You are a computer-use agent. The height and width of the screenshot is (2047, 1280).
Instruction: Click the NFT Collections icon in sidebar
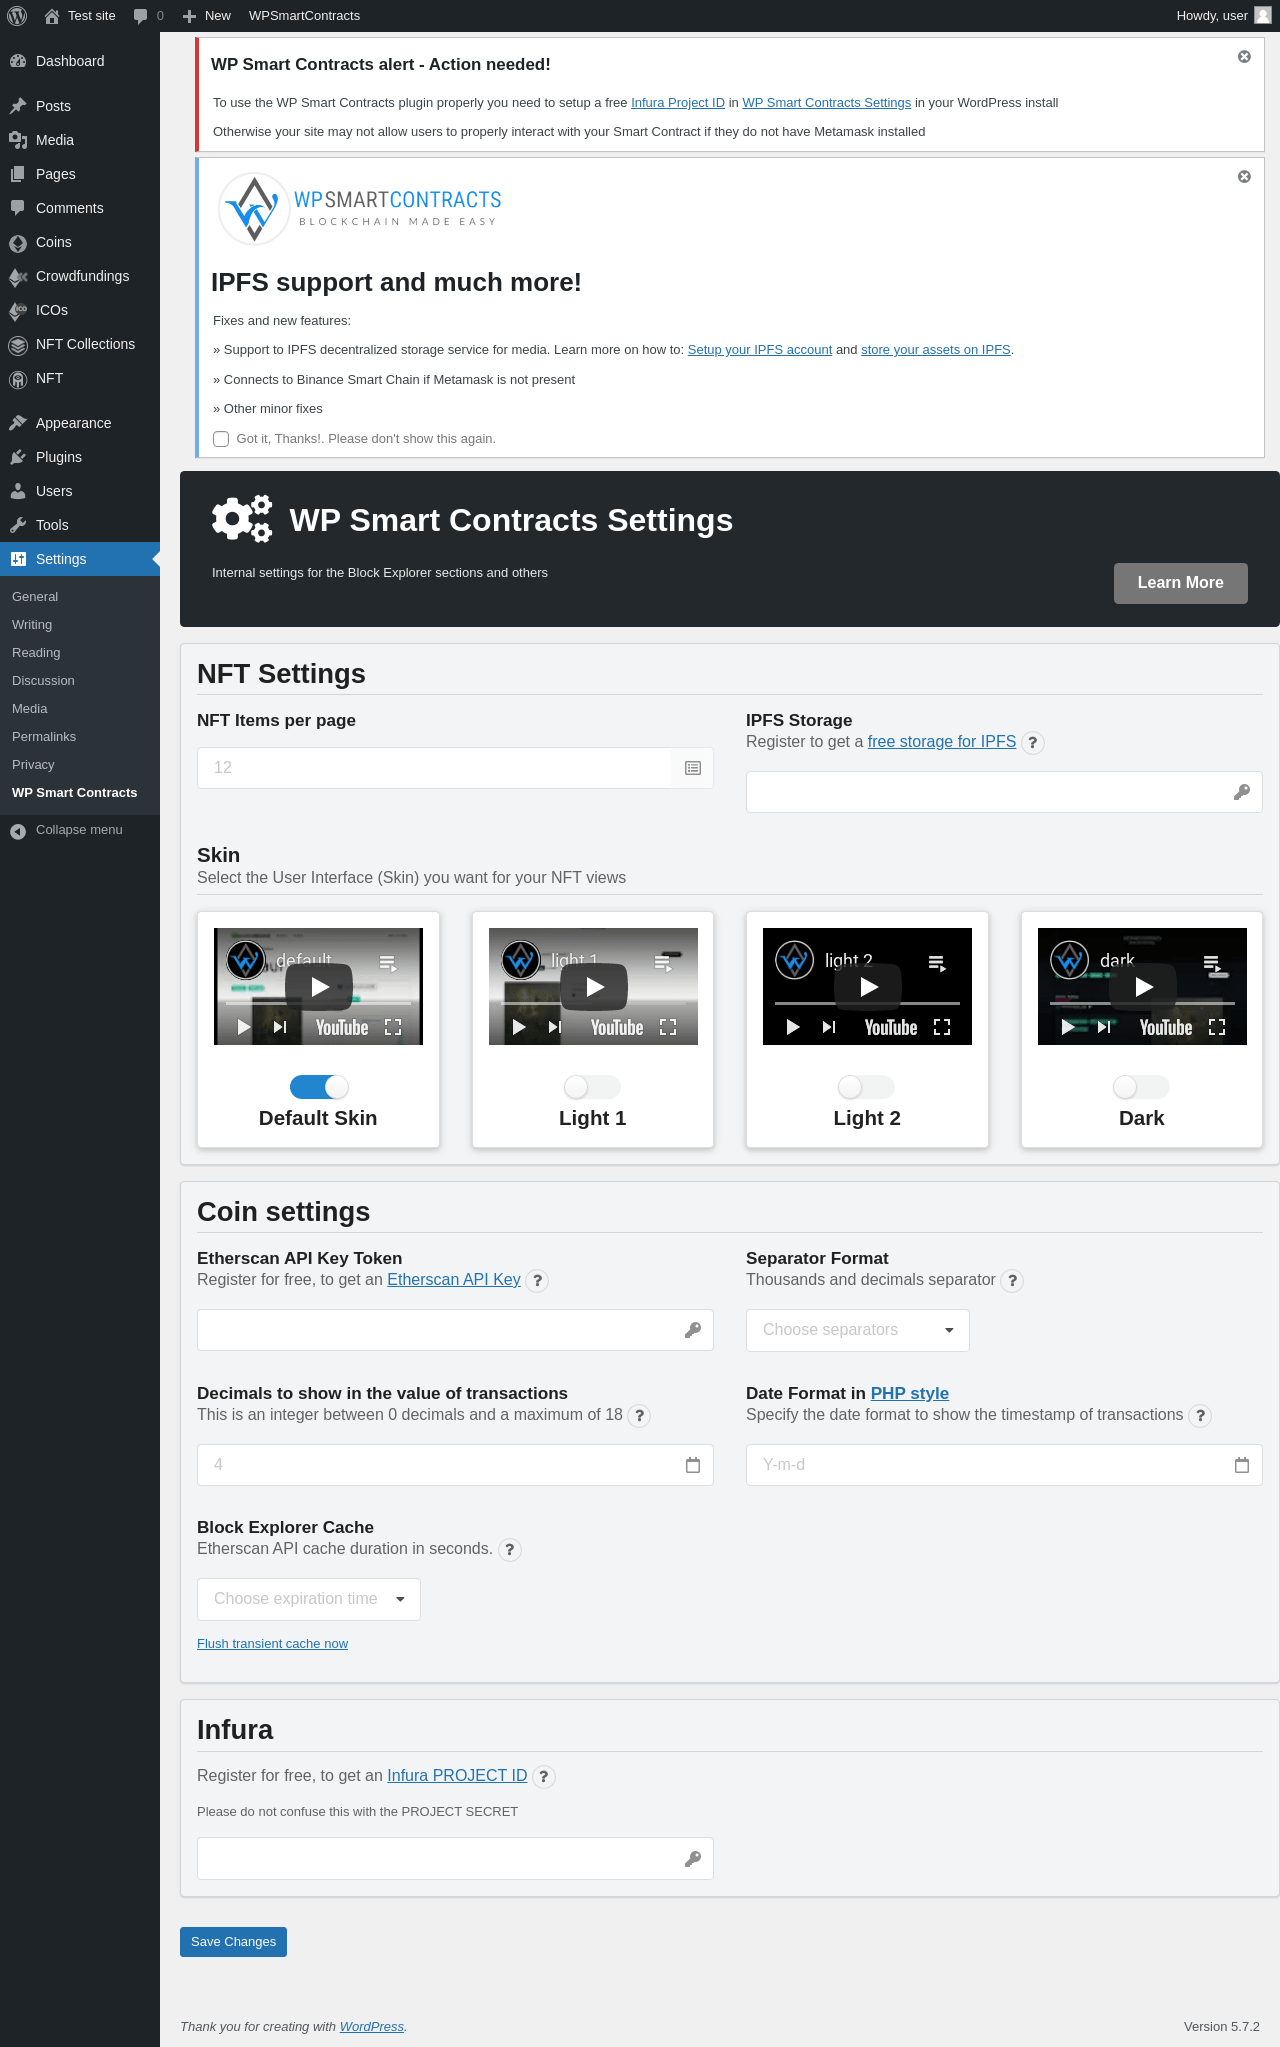pos(18,344)
